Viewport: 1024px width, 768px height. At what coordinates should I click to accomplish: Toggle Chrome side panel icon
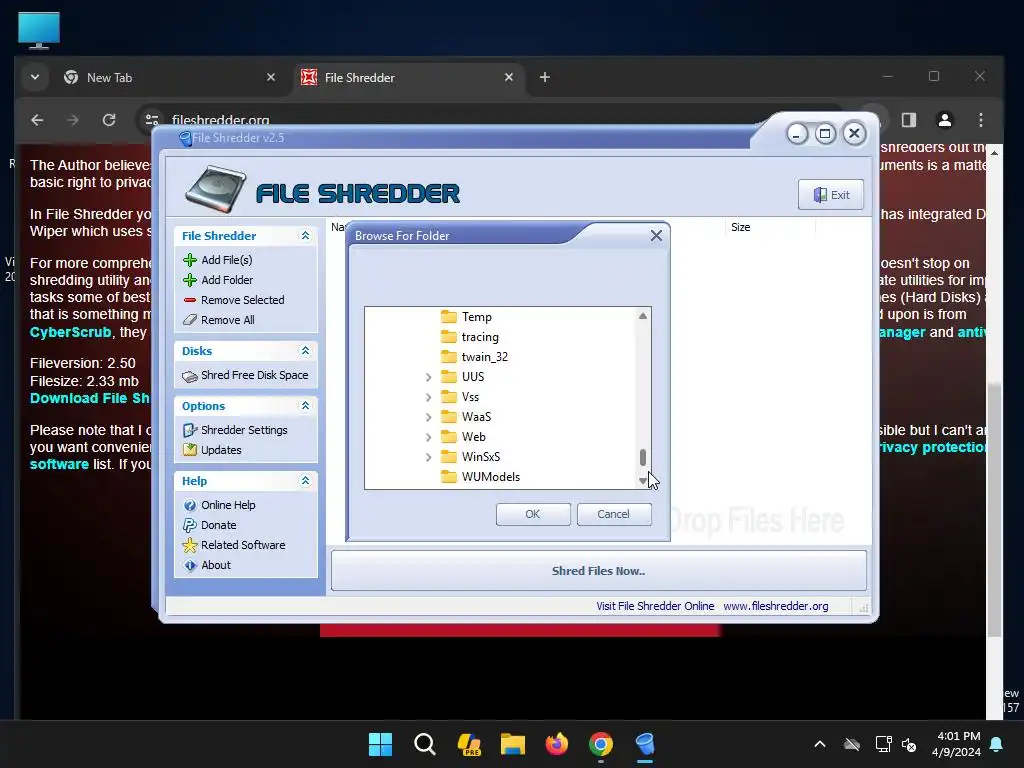pos(909,120)
